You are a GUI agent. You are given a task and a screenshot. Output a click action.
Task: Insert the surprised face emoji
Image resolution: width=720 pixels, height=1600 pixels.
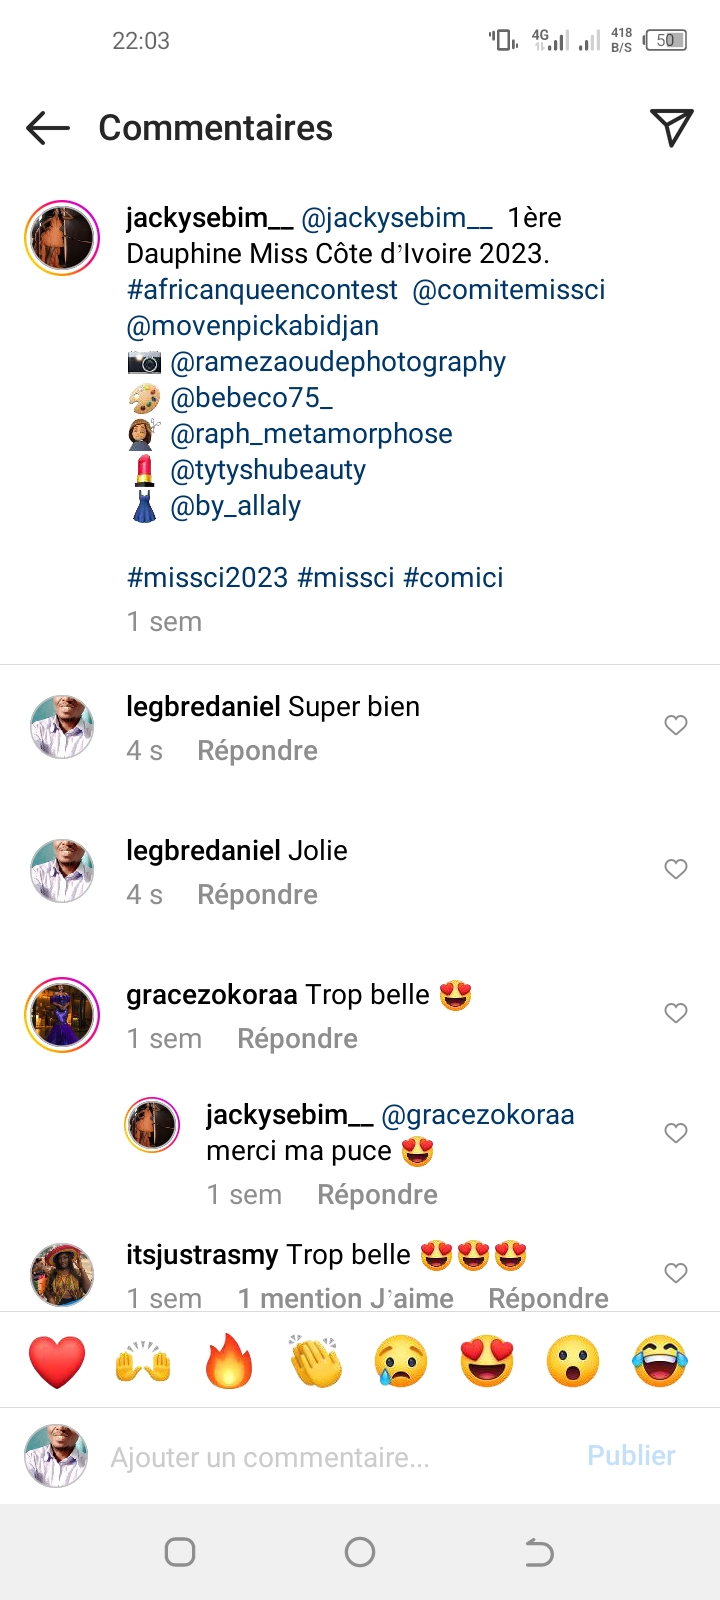pos(573,1361)
